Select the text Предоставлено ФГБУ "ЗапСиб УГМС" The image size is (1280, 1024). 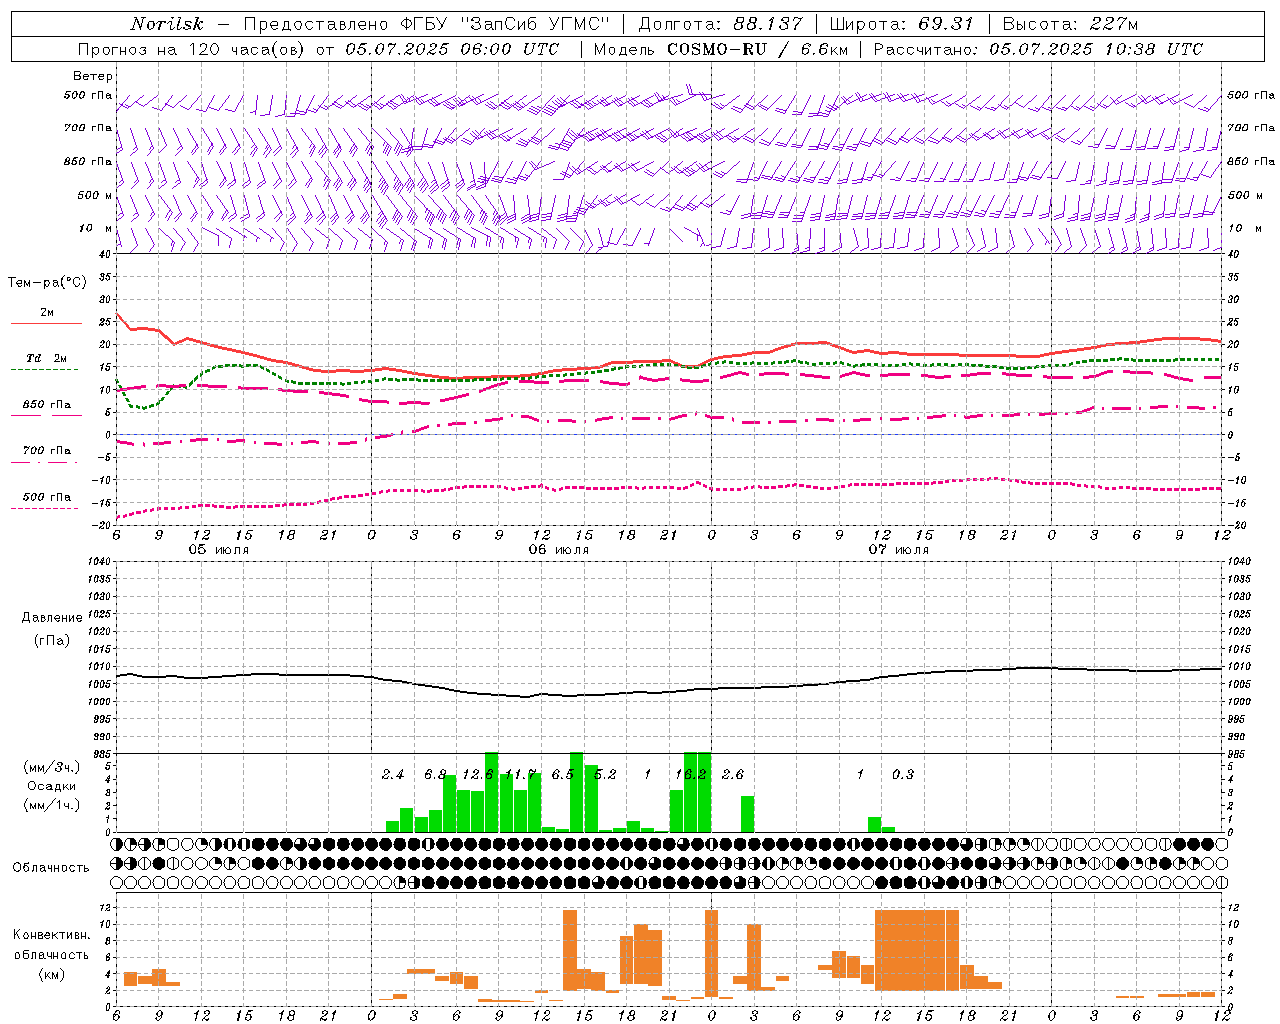[x=426, y=24]
